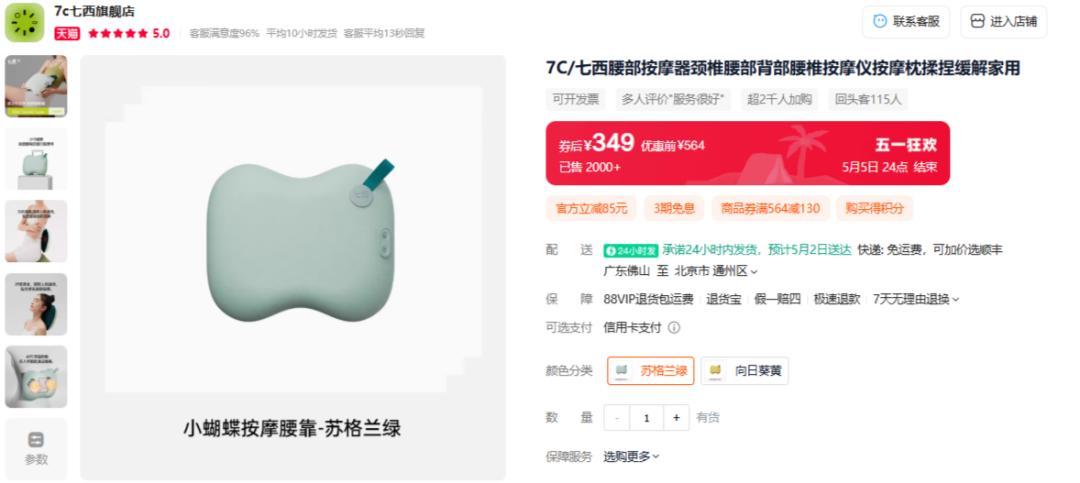Click the quantity input field
The image size is (1080, 483).
click(x=647, y=418)
